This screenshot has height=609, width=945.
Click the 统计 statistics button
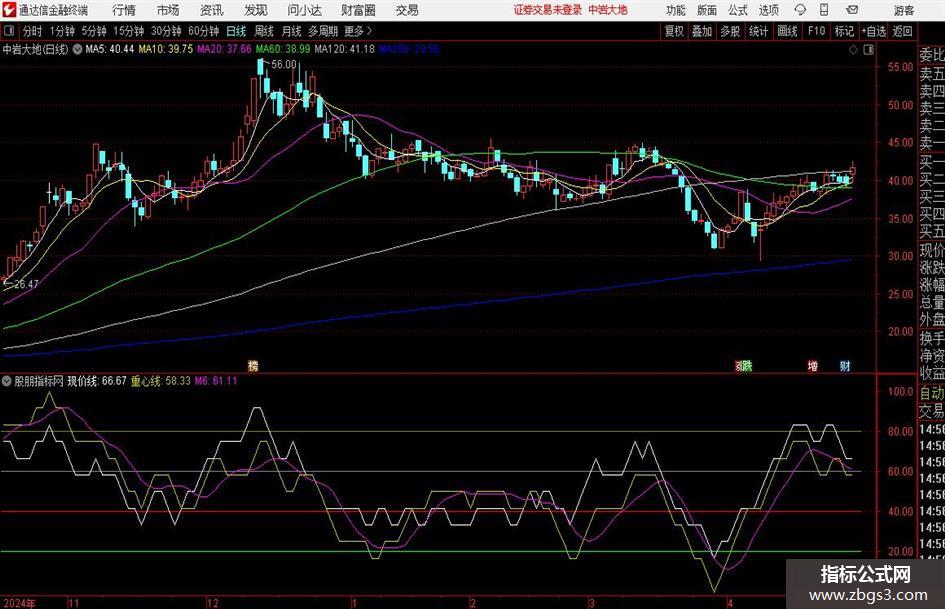tap(759, 31)
